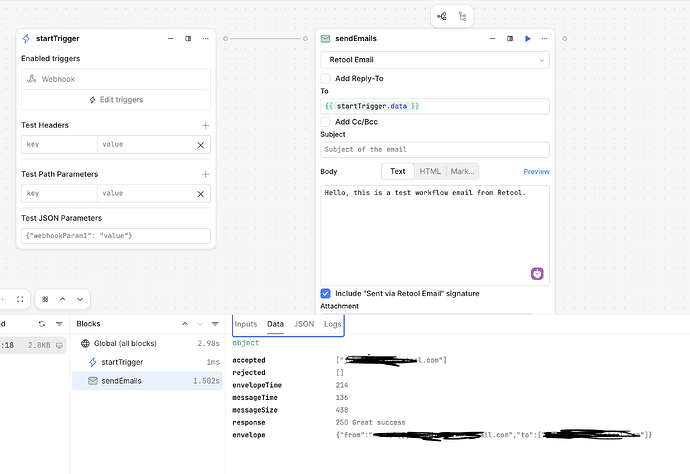Image resolution: width=690 pixels, height=474 pixels.
Task: Click the Subject of the email field
Action: point(434,149)
